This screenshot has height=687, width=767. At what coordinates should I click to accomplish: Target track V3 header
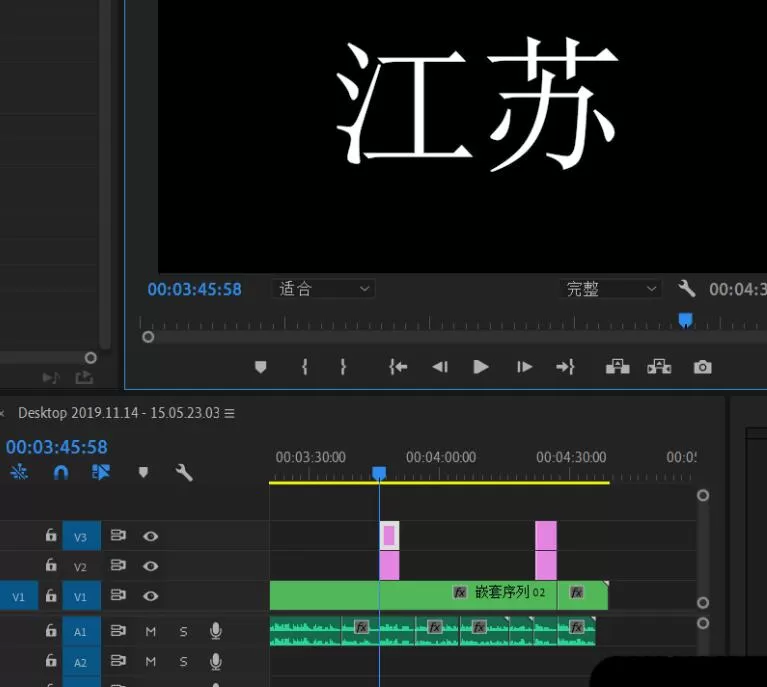81,536
